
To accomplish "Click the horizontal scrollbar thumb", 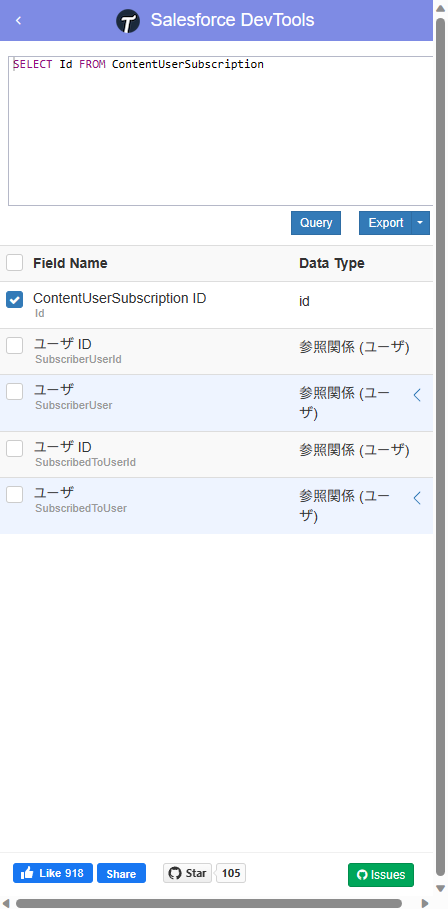I will click(x=209, y=903).
